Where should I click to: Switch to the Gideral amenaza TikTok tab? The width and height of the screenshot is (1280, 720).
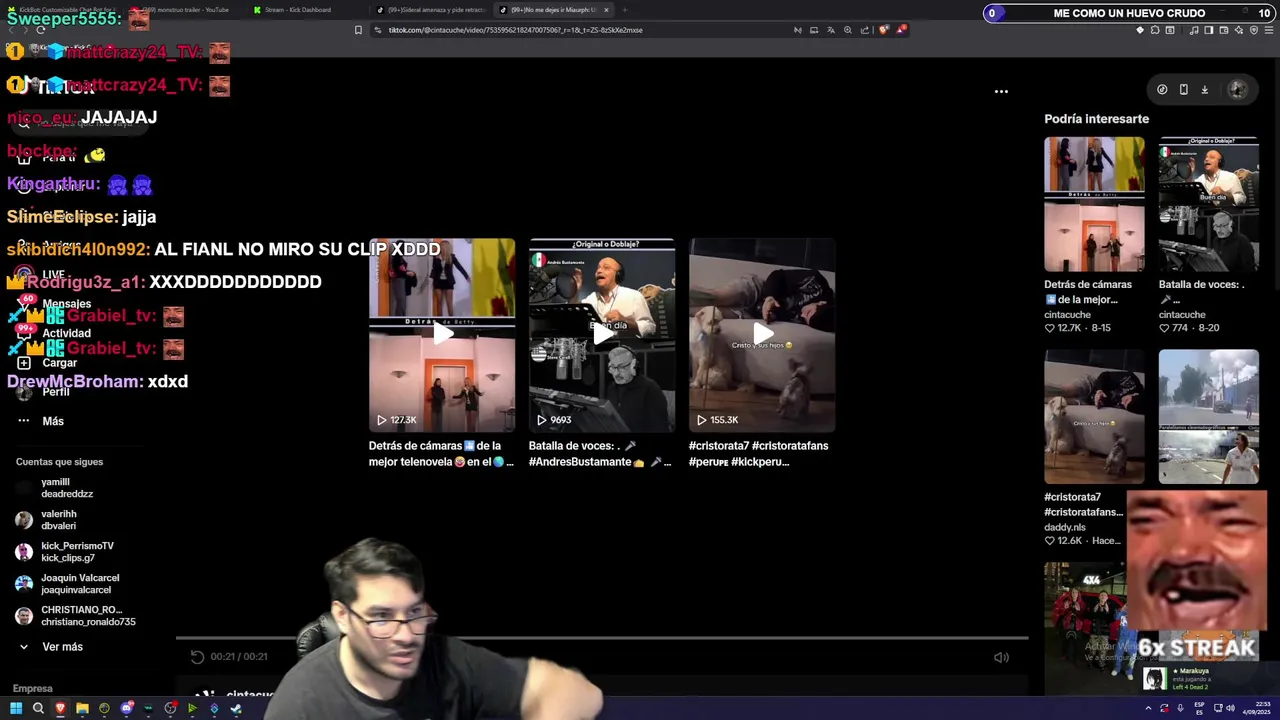[431, 10]
